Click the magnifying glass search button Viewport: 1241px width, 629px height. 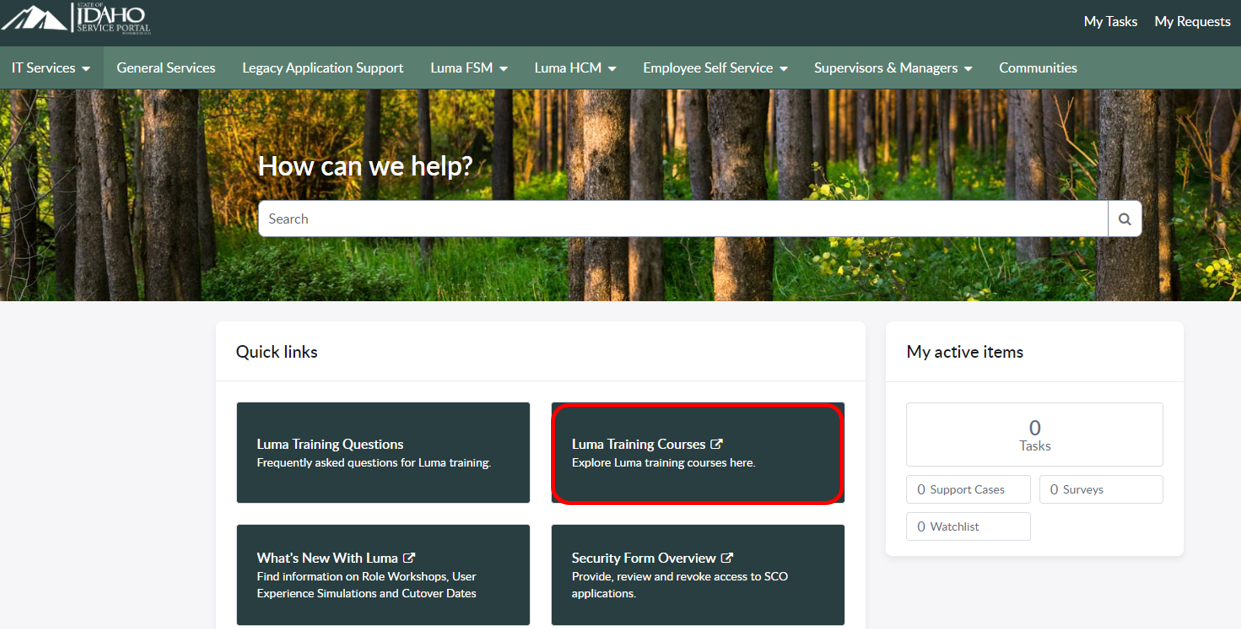tap(1125, 219)
